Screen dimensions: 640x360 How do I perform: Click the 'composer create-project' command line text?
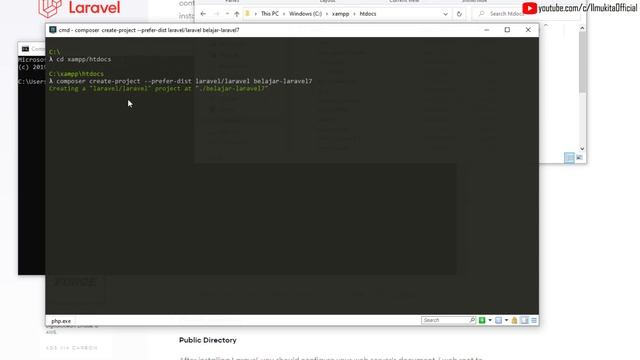point(184,81)
